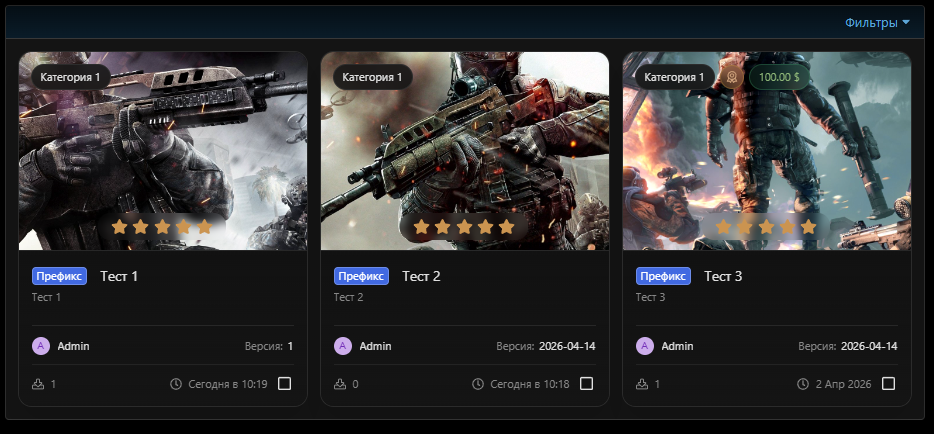Click the clock icon beside Сегодня в 10:18
The image size is (934, 434).
pyautogui.click(x=478, y=384)
